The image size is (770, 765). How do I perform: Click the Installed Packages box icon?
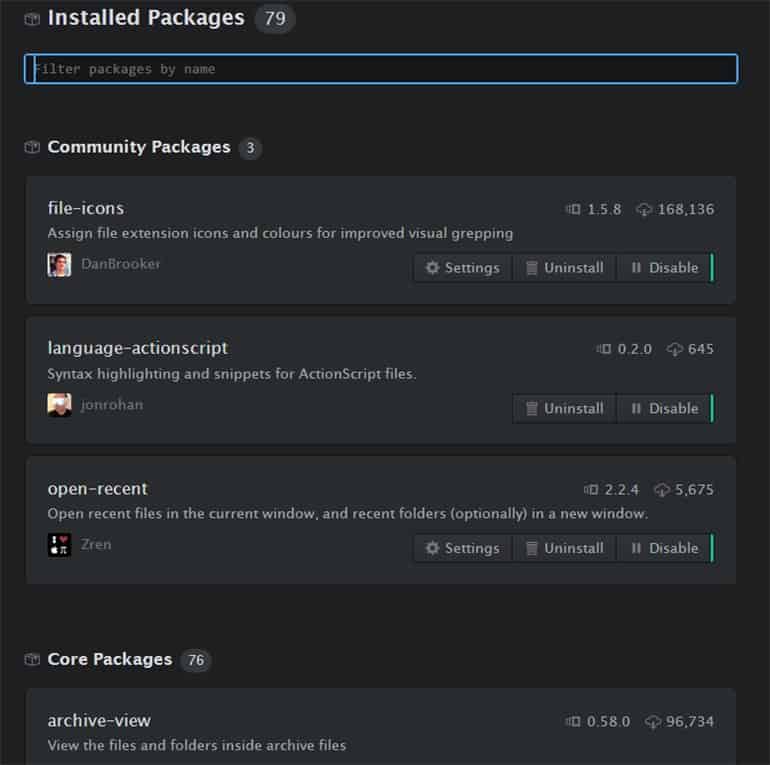(32, 19)
